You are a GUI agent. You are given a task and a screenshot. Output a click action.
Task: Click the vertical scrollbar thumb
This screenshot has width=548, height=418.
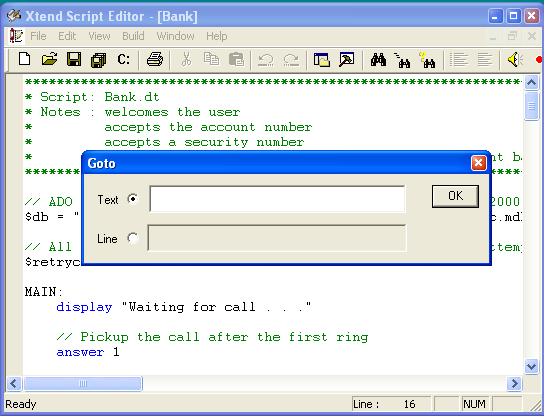[x=532, y=106]
